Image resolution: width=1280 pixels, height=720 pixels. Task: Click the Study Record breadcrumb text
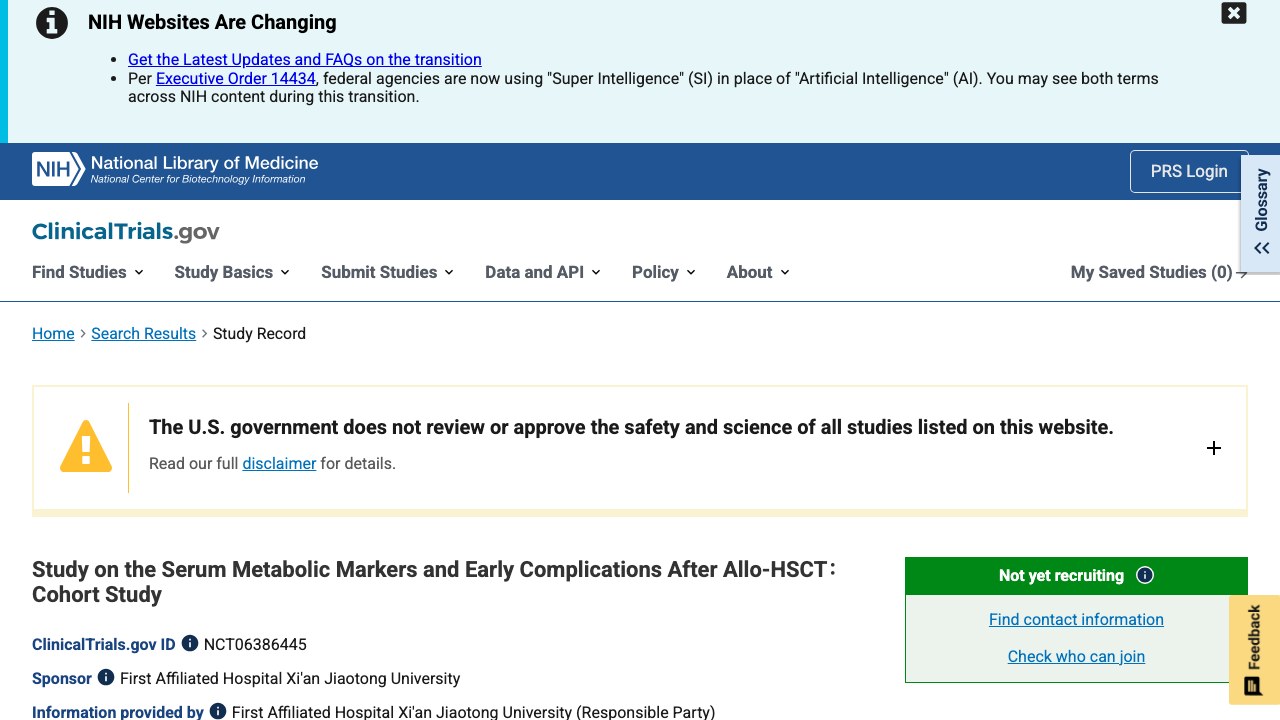coord(259,334)
